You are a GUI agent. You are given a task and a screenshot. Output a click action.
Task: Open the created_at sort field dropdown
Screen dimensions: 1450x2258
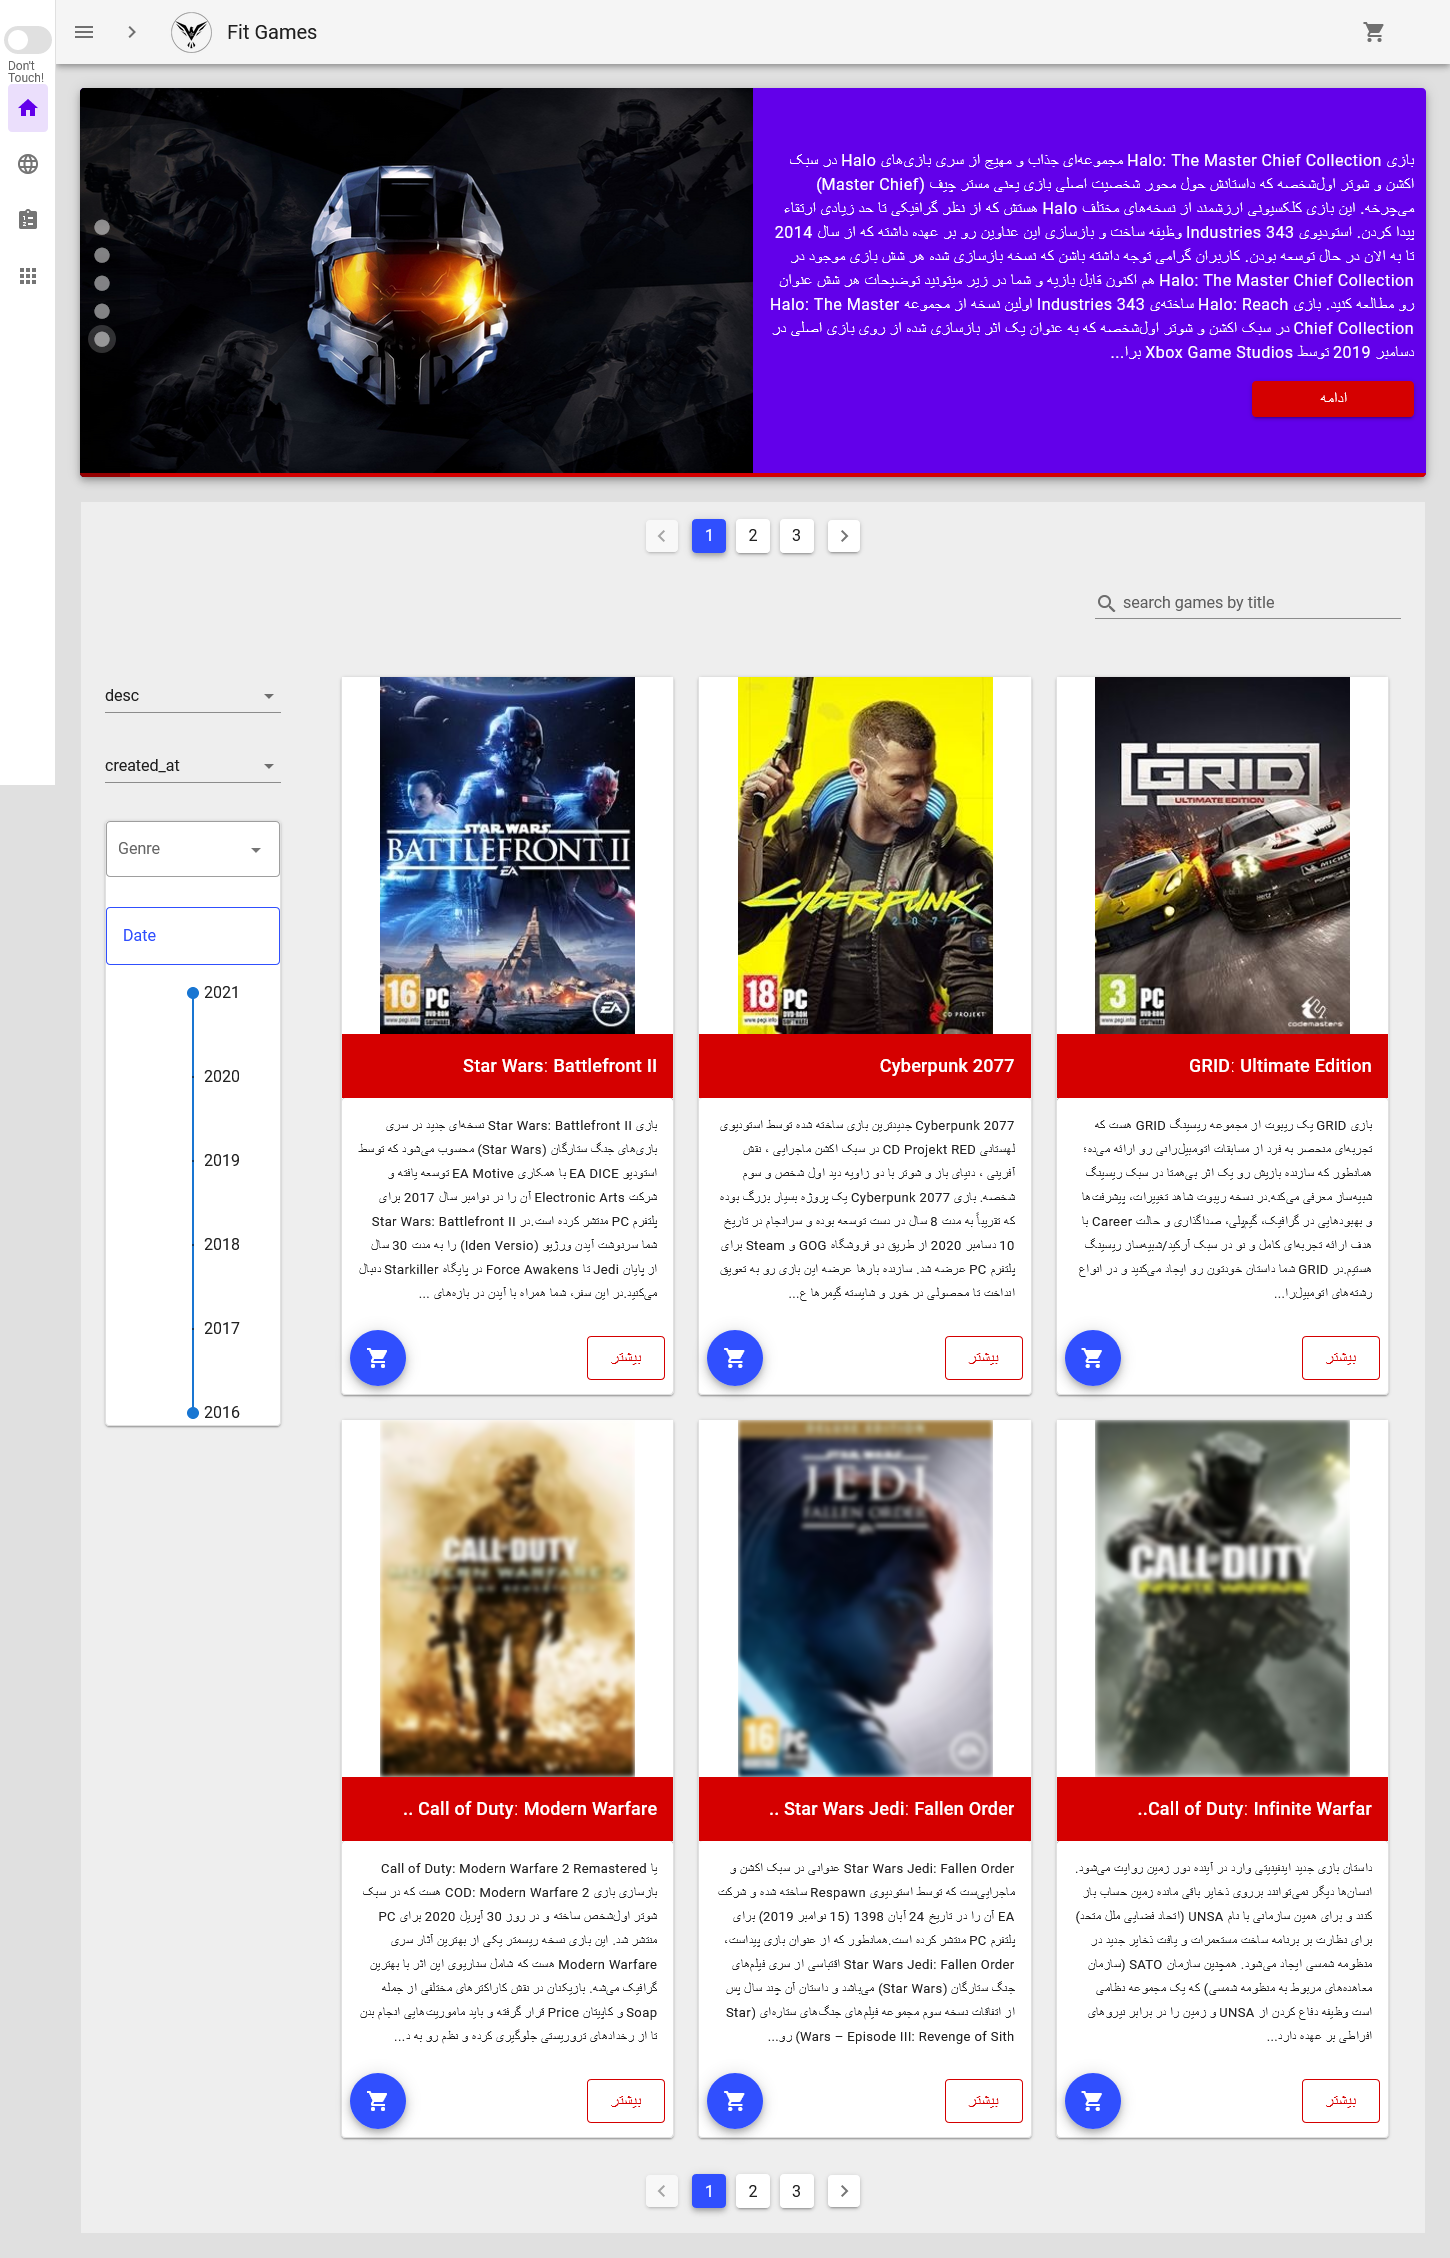(192, 766)
